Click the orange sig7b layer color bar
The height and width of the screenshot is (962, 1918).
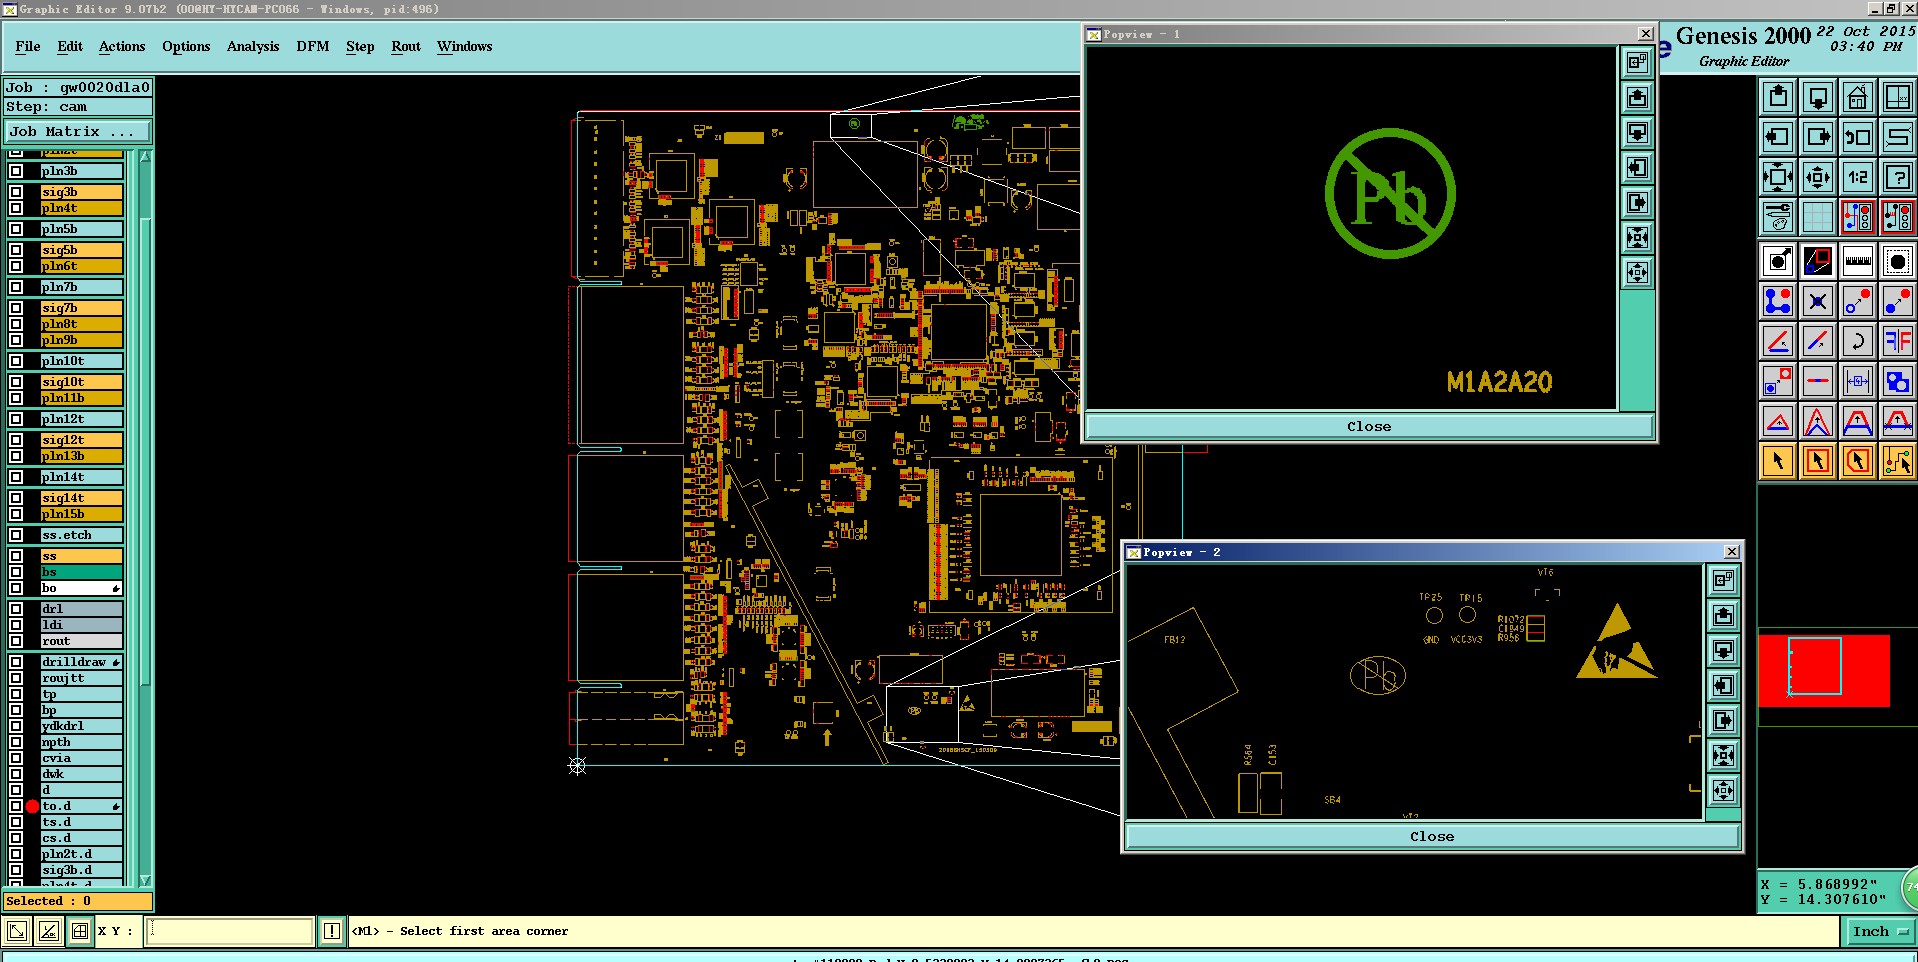coord(81,308)
